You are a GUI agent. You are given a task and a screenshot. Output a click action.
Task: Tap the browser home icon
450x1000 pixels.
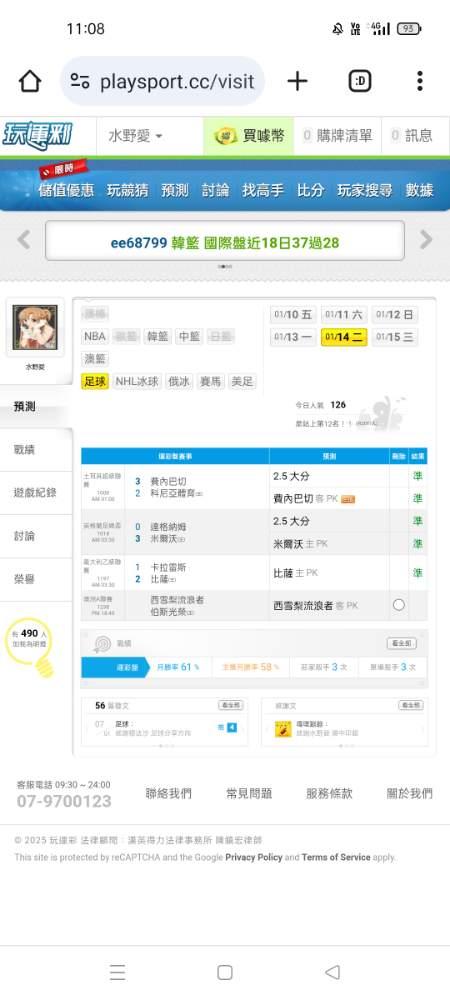pos(30,82)
